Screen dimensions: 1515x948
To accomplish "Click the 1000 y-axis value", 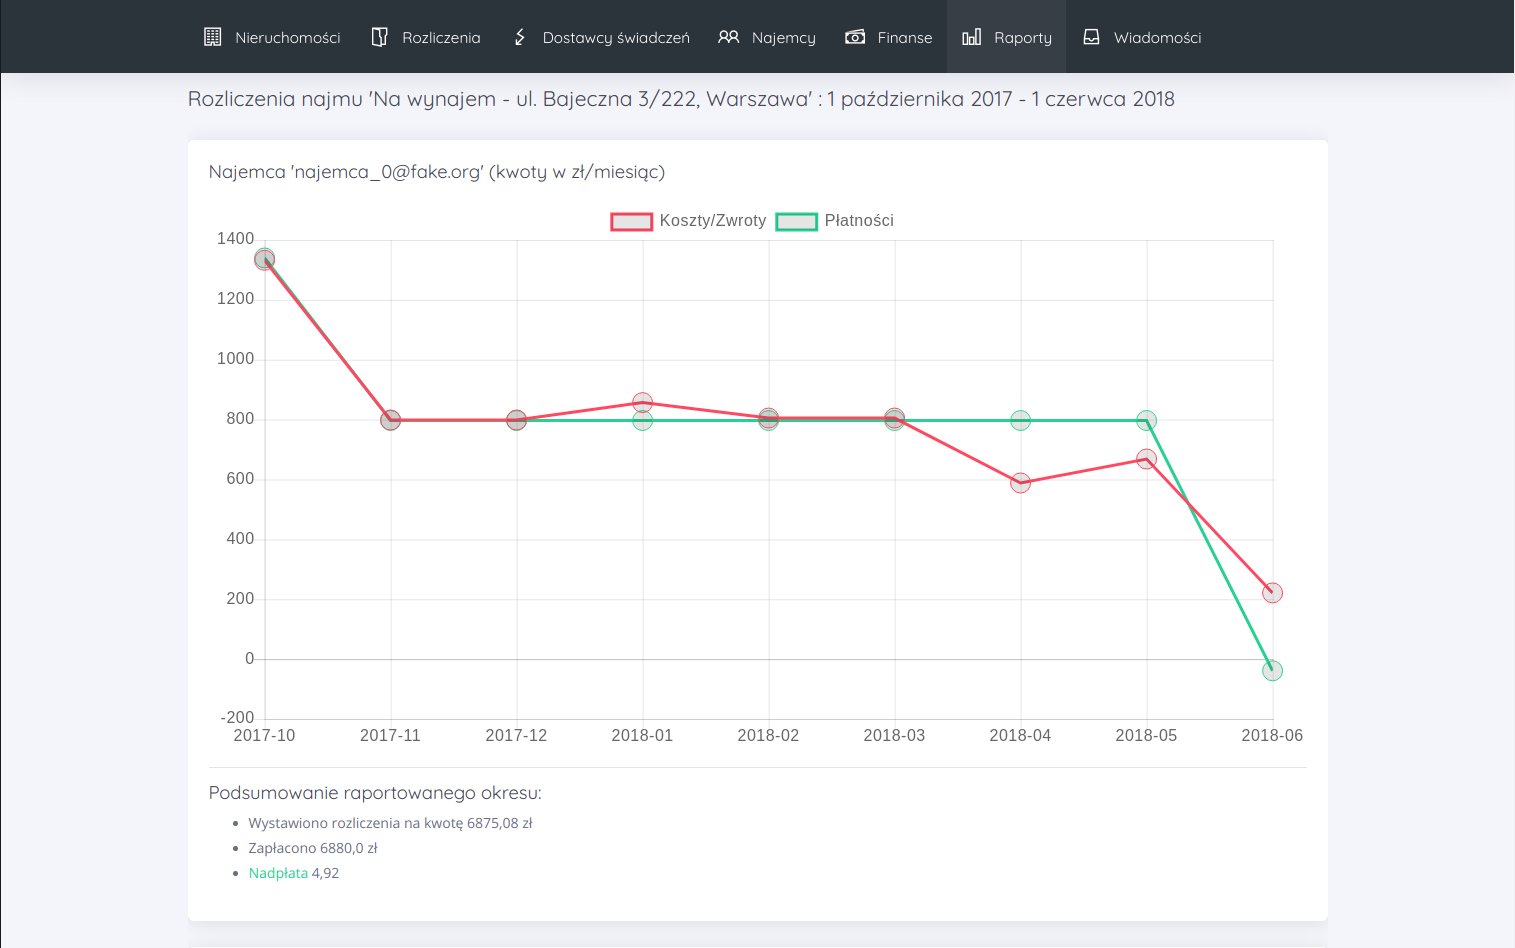I will (236, 359).
